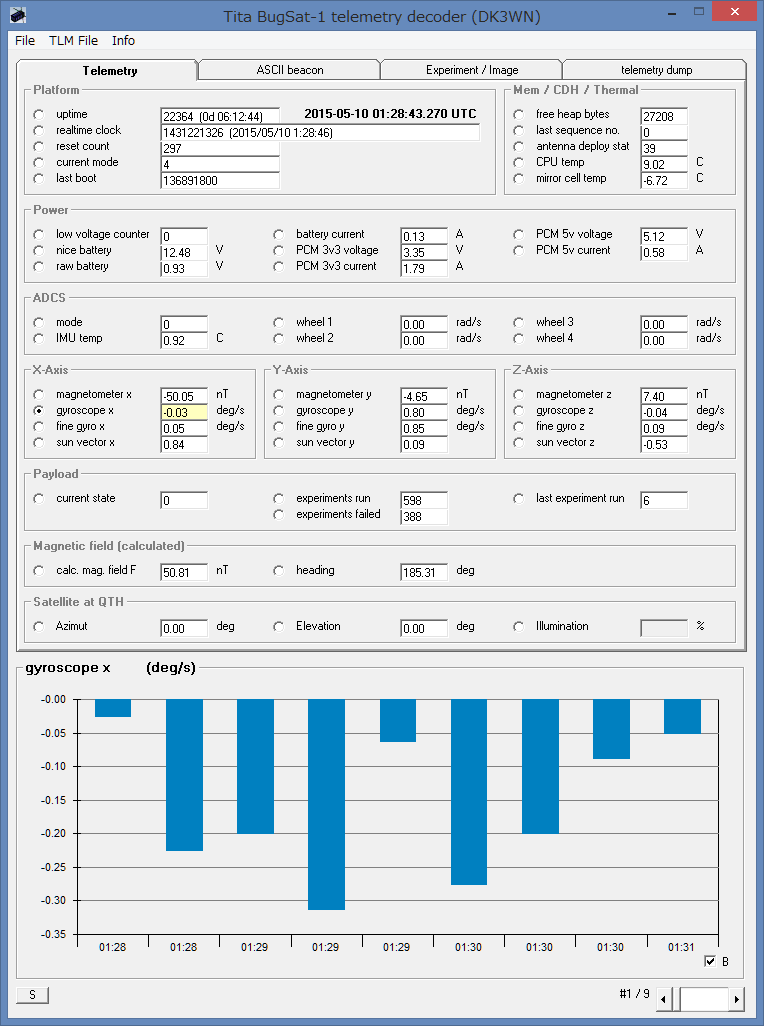The height and width of the screenshot is (1026, 764).
Task: Select the realtime clock radio button
Action: pyautogui.click(x=39, y=130)
